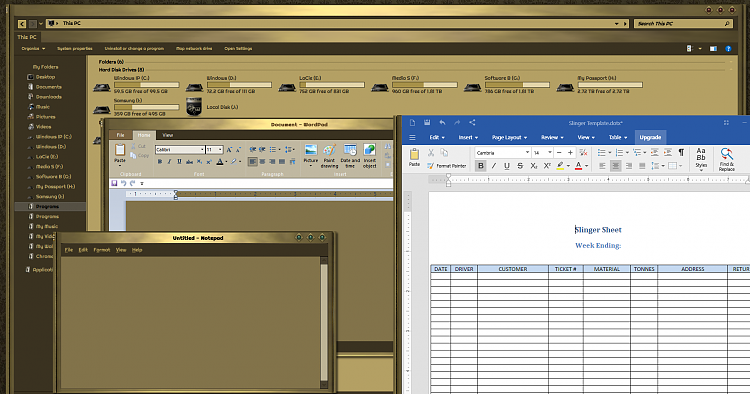Apply italic in Slinger Template editor
The height and width of the screenshot is (394, 750).
(x=494, y=166)
